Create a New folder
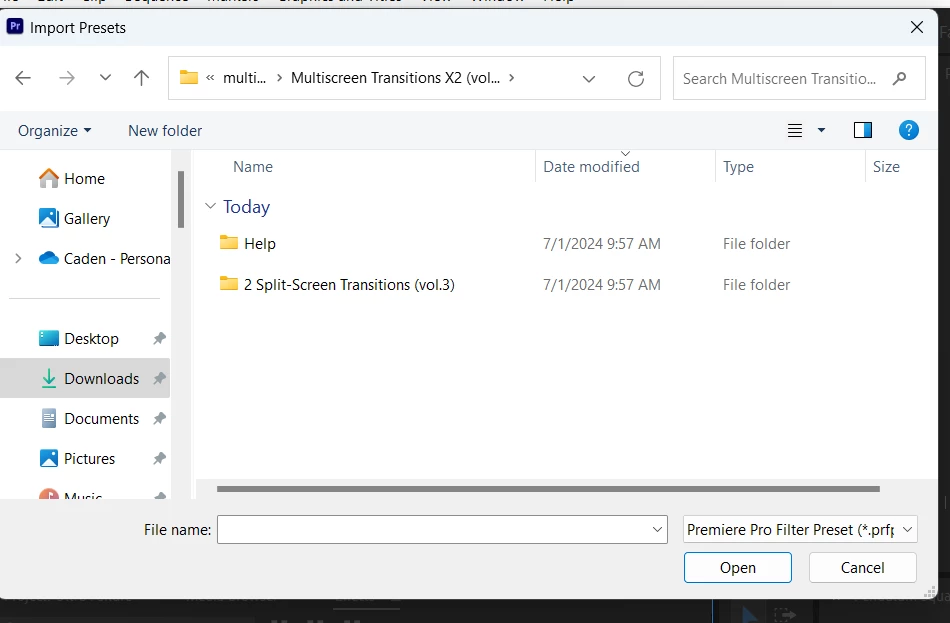The width and height of the screenshot is (950, 623). 165,130
